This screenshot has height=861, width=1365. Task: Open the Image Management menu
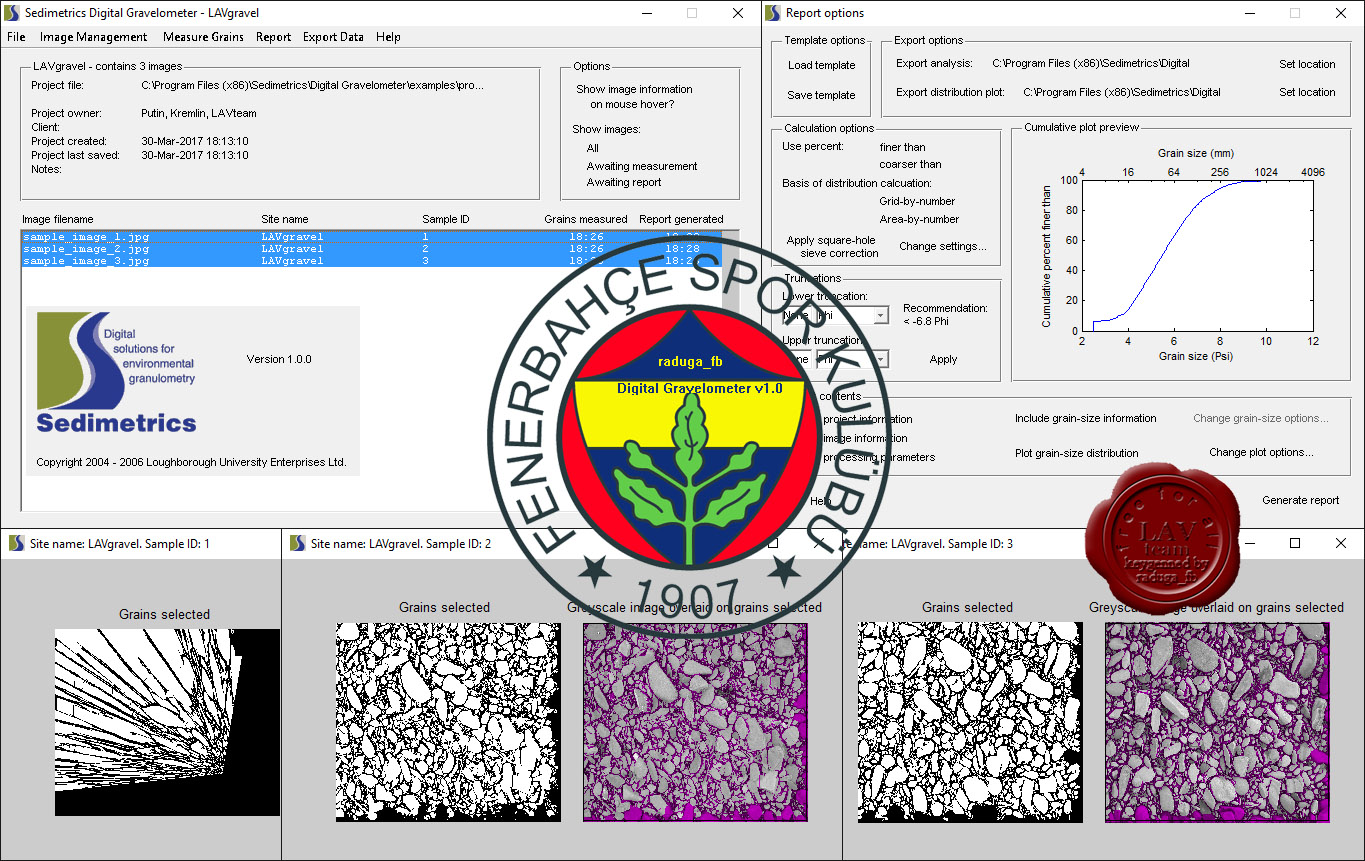pyautogui.click(x=93, y=37)
